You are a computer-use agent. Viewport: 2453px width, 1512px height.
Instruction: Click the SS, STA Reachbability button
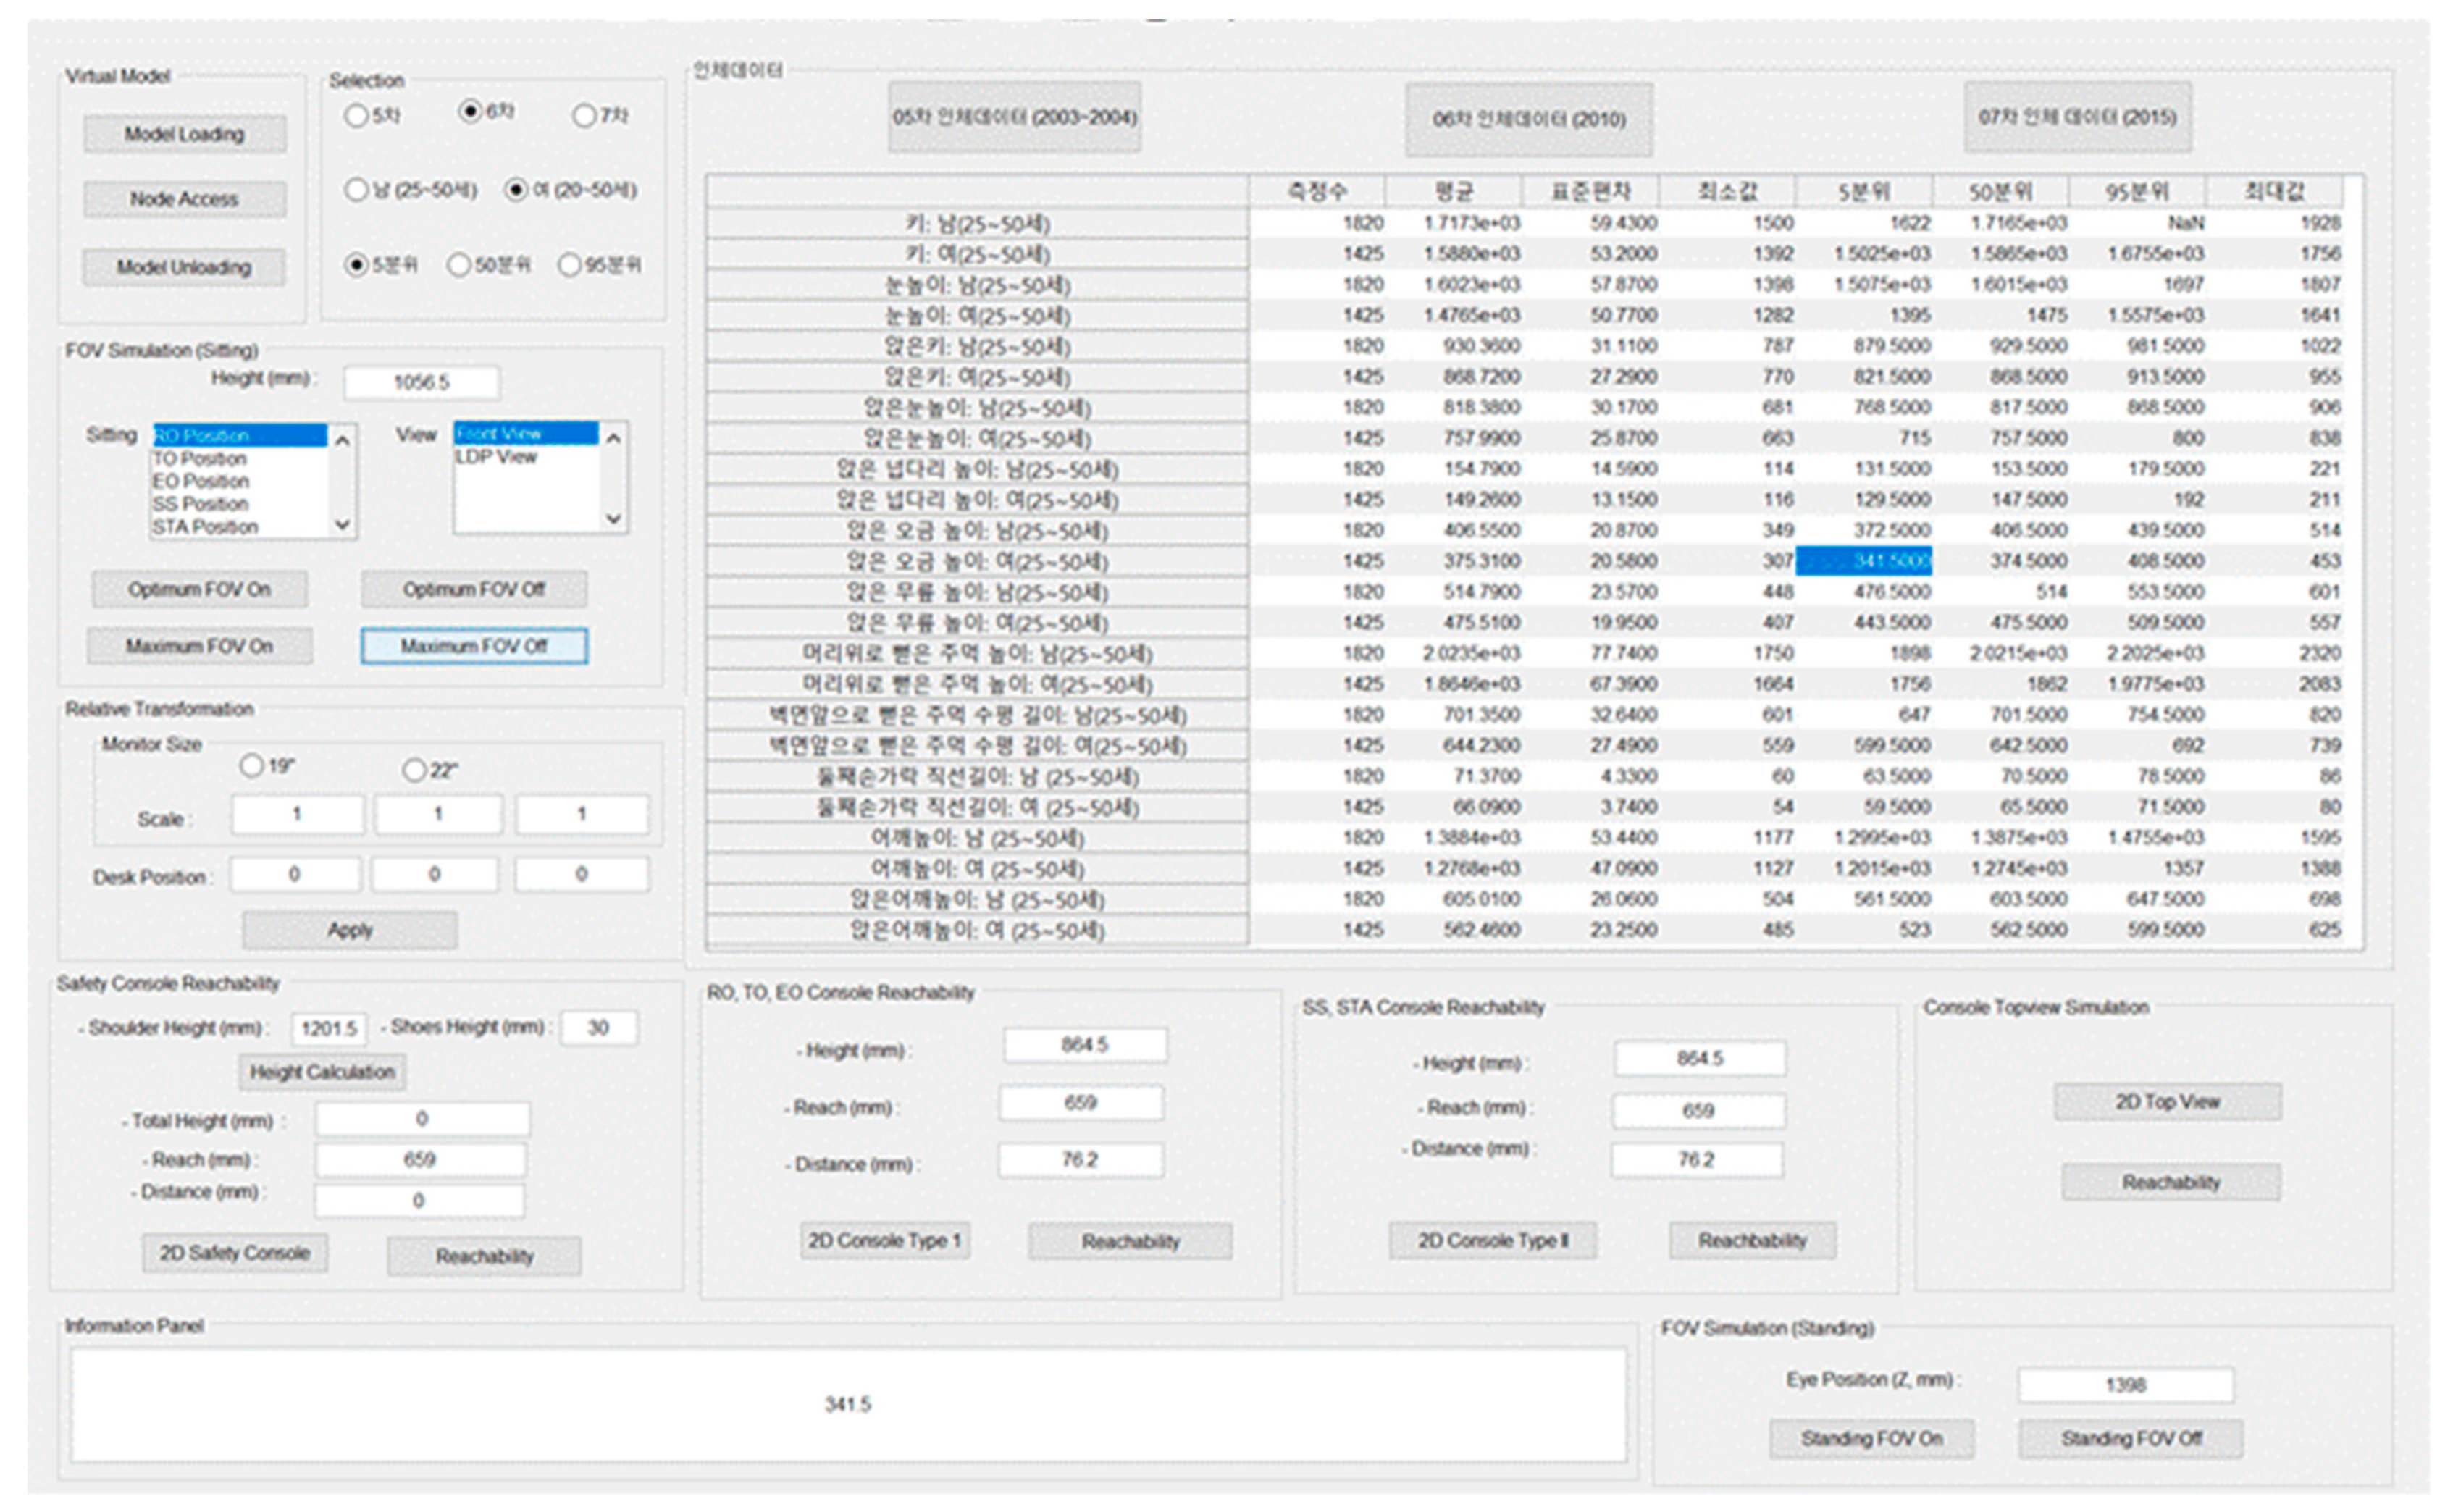coord(1752,1241)
